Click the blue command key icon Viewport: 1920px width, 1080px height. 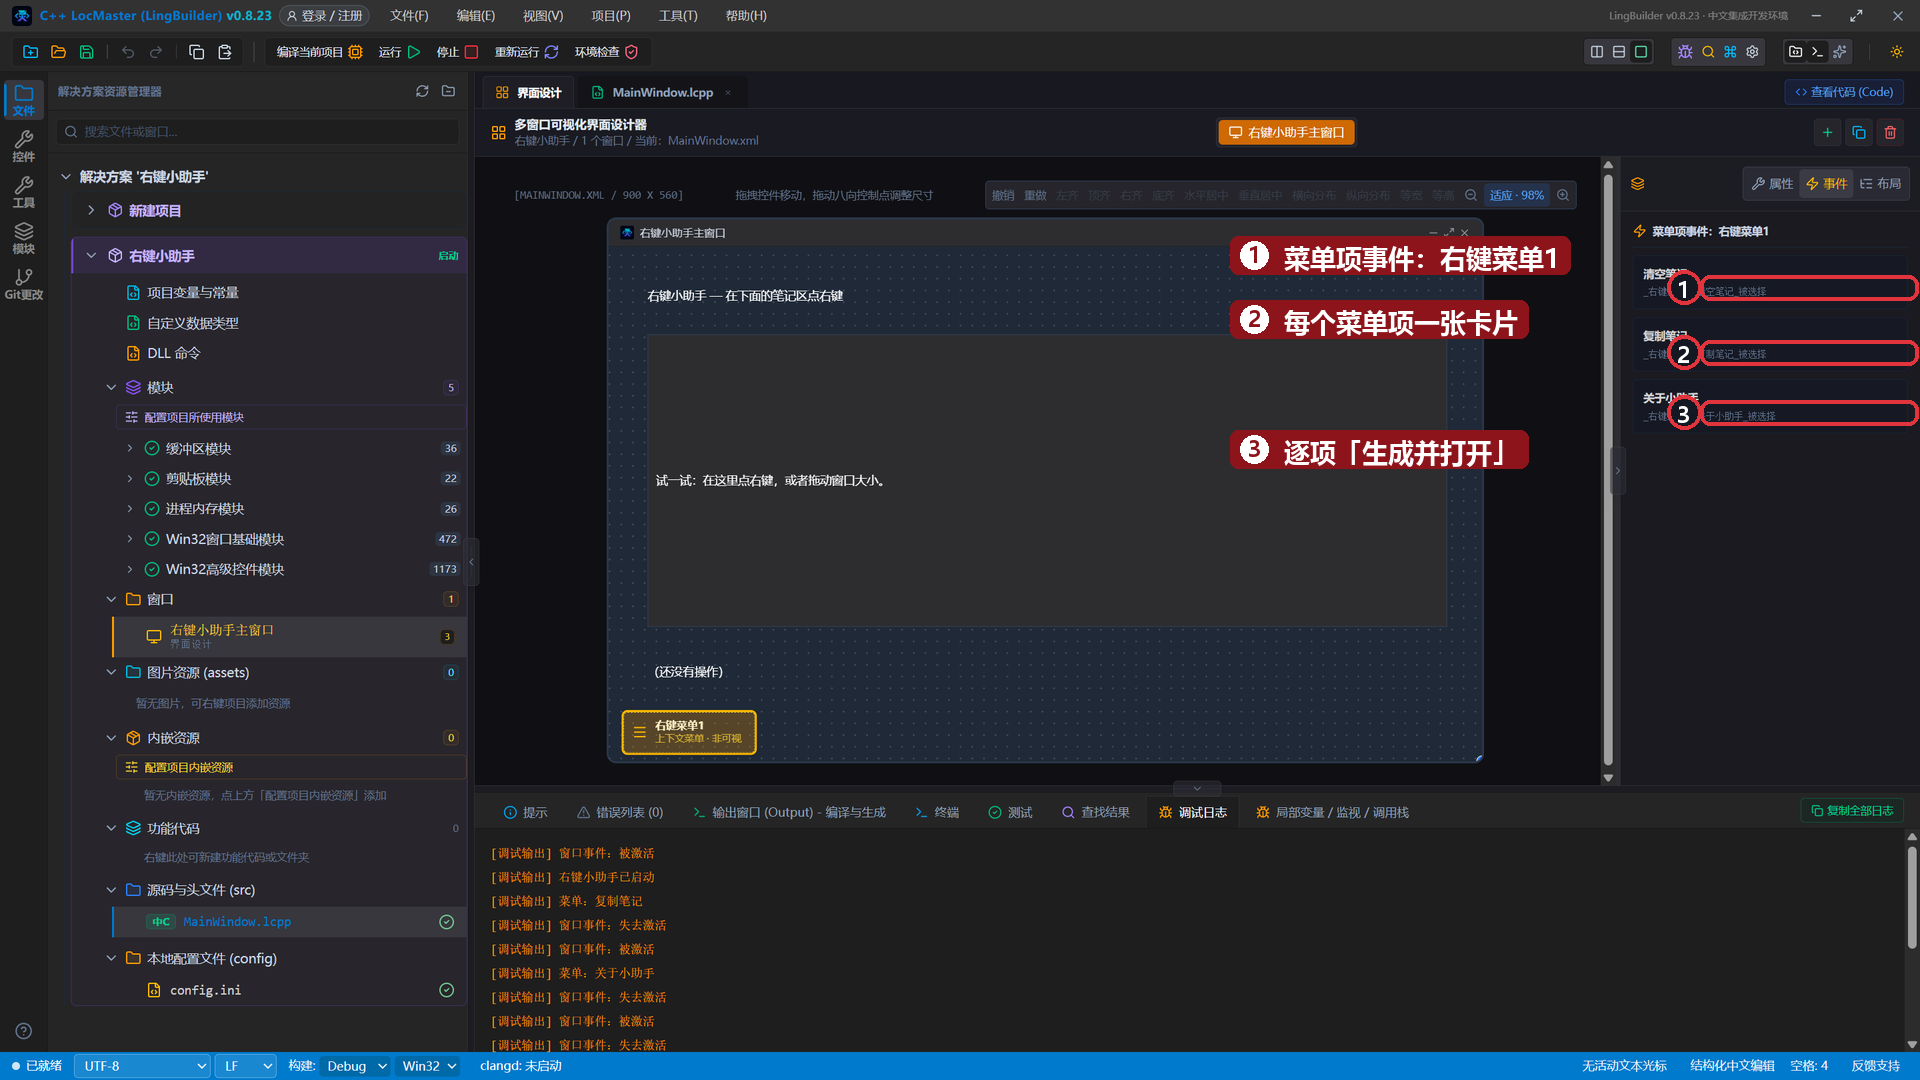1730,52
